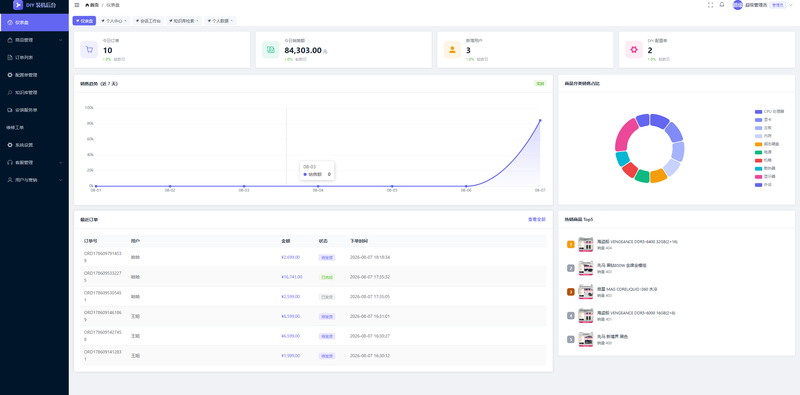The height and width of the screenshot is (395, 800).
Task: Enter fullscreen mode via top-right icon
Action: pyautogui.click(x=710, y=5)
